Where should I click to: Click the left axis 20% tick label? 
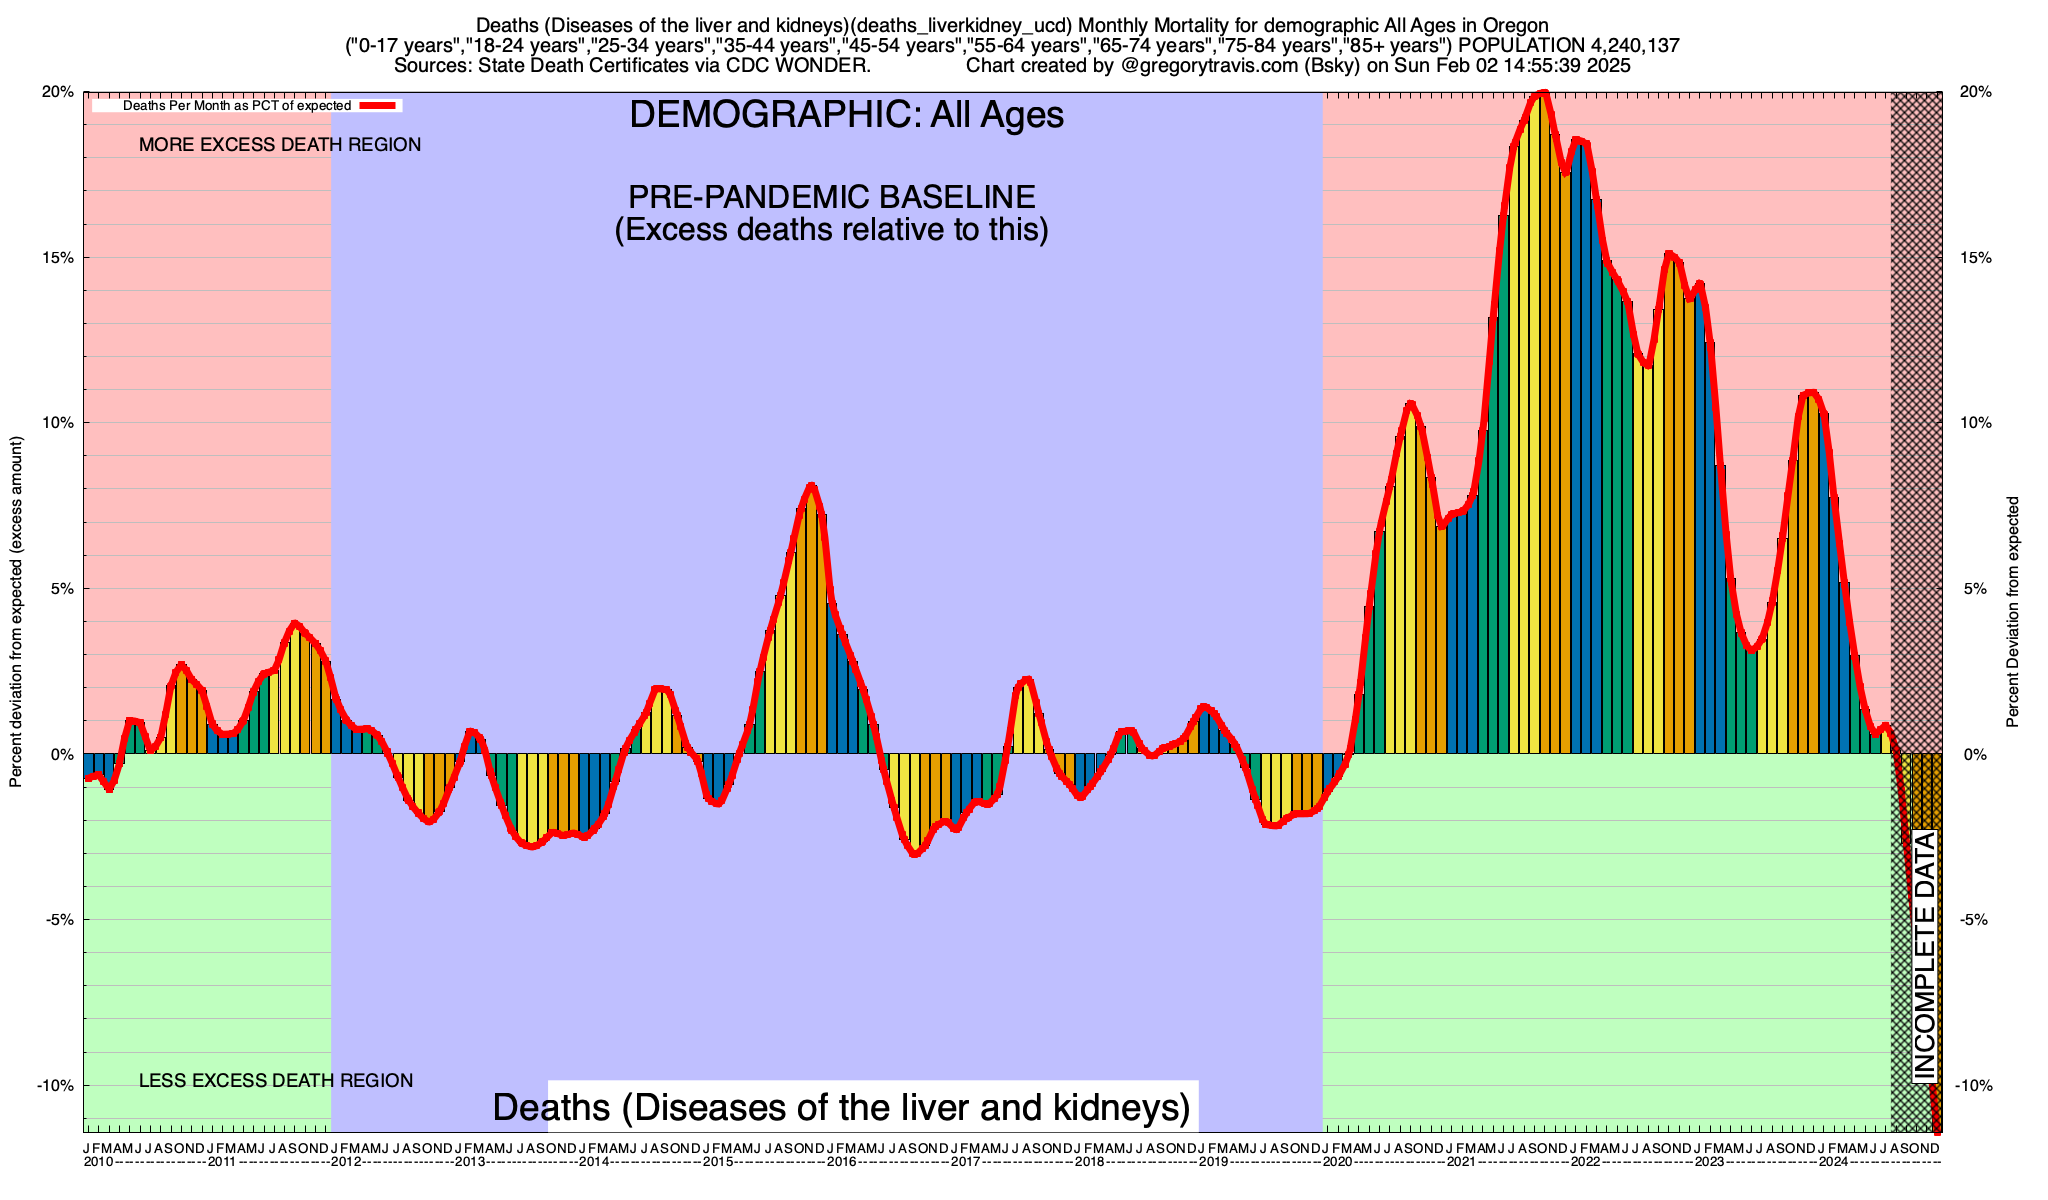(58, 92)
